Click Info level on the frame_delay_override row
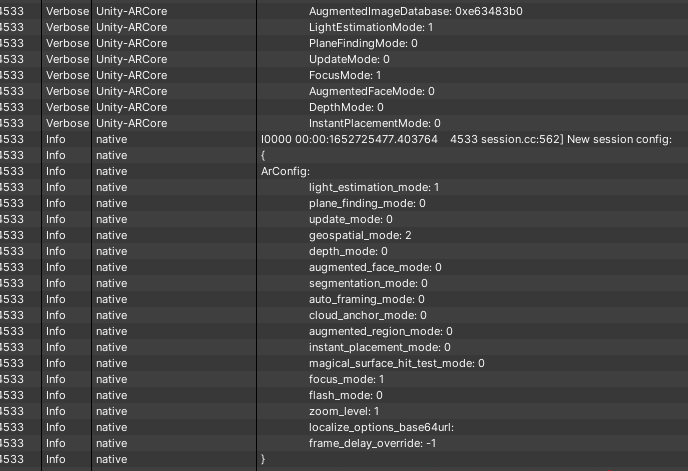Screen dimensions: 688x471 tap(56, 443)
